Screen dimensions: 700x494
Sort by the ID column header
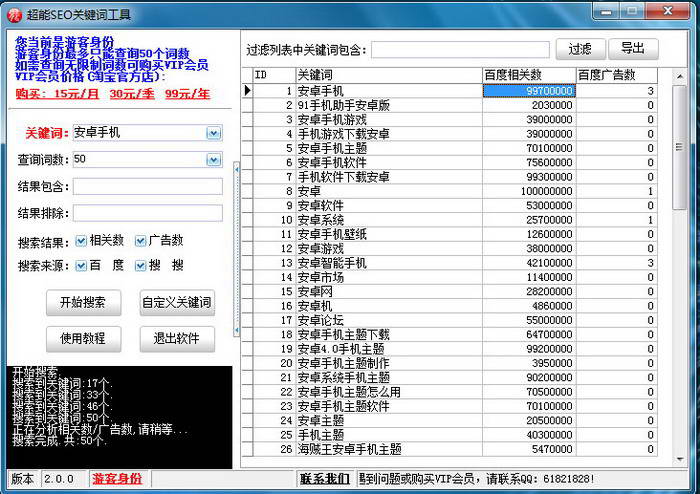pos(275,75)
